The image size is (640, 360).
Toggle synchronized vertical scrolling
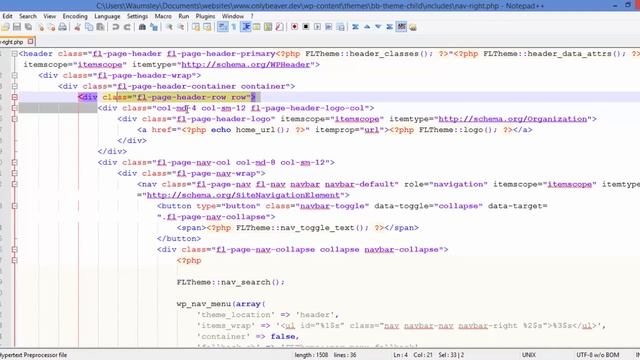tap(196, 27)
